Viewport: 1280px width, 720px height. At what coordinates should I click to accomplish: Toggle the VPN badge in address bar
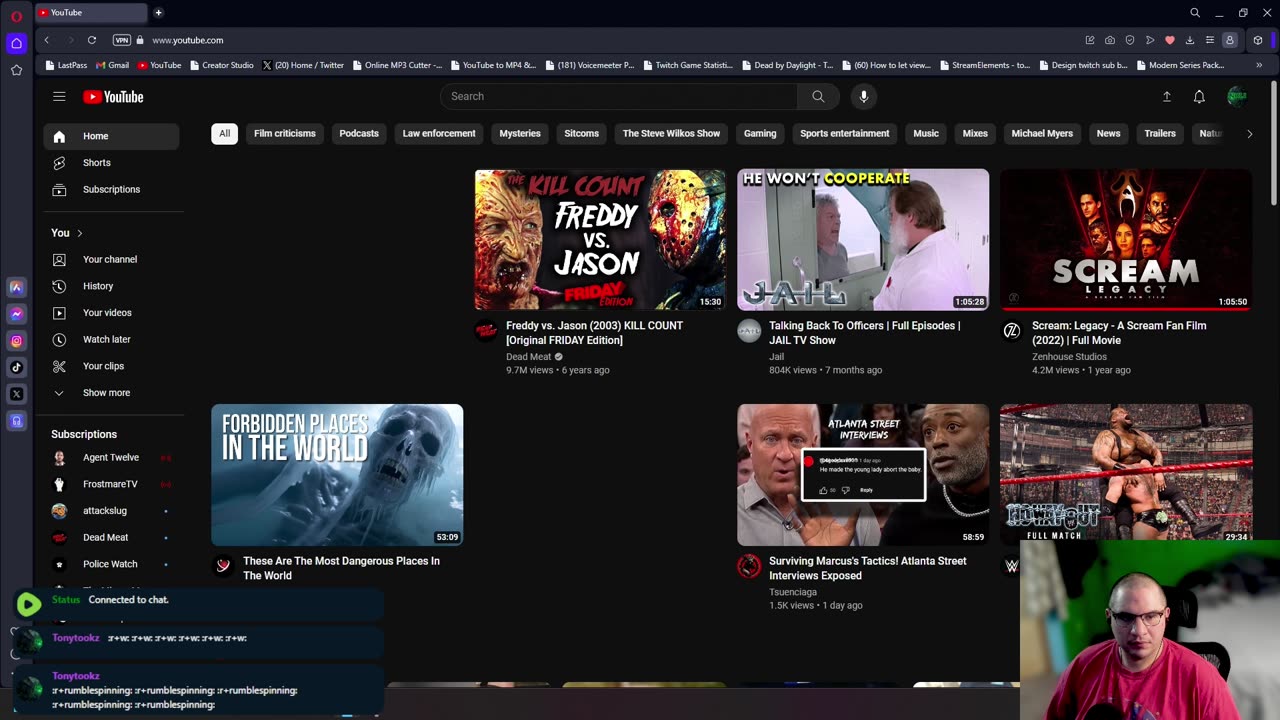122,40
